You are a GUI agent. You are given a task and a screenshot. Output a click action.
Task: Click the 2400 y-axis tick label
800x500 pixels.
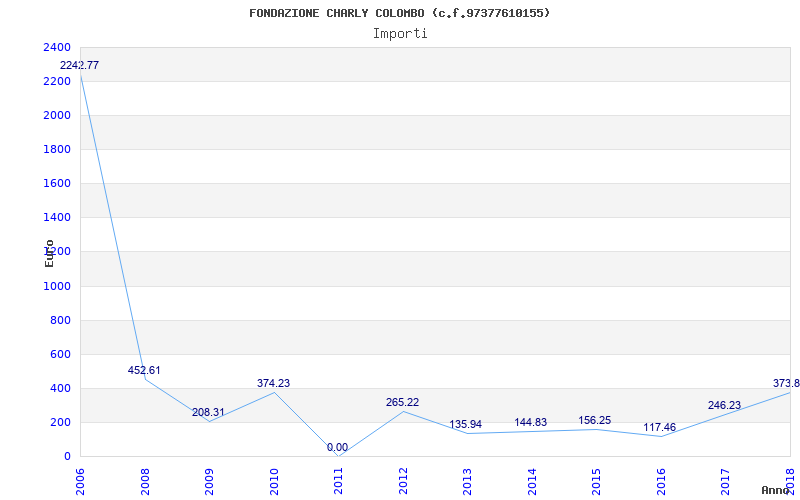57,47
